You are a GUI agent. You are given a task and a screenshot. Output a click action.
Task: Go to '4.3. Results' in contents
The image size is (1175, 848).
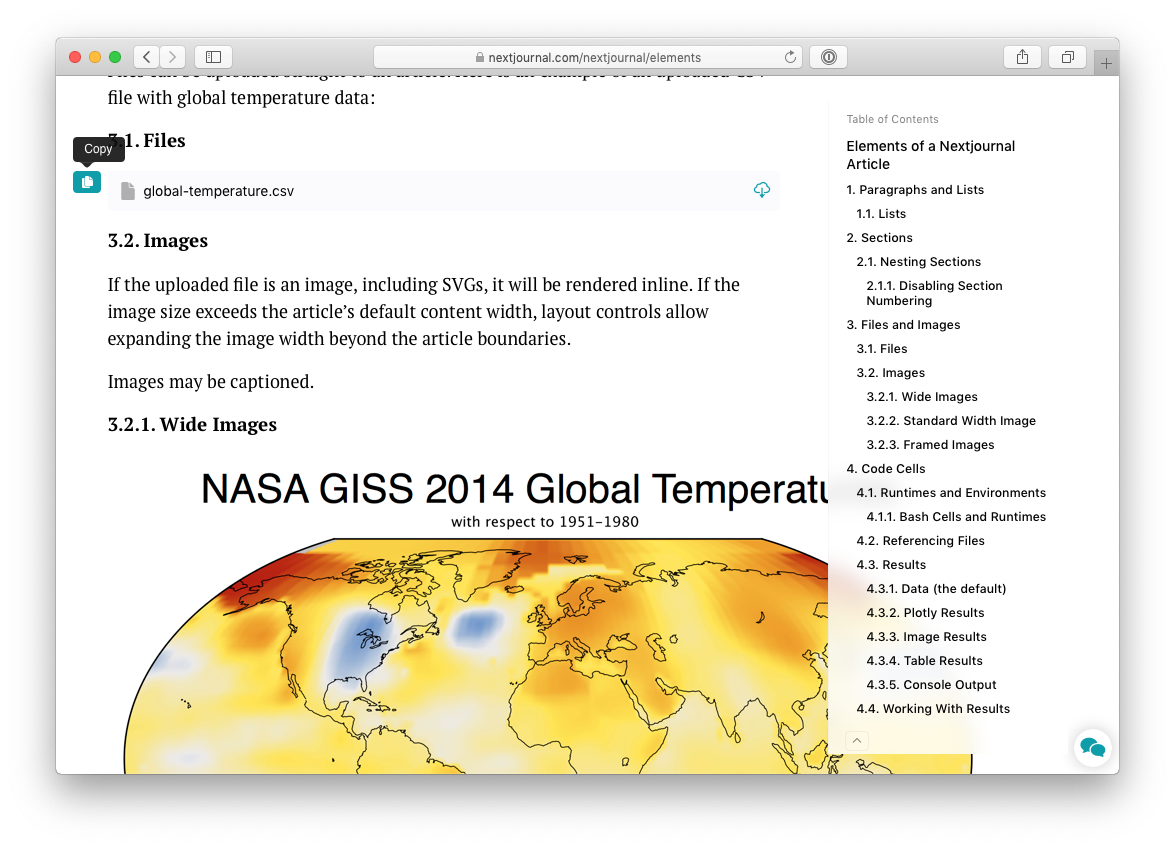[x=891, y=564]
